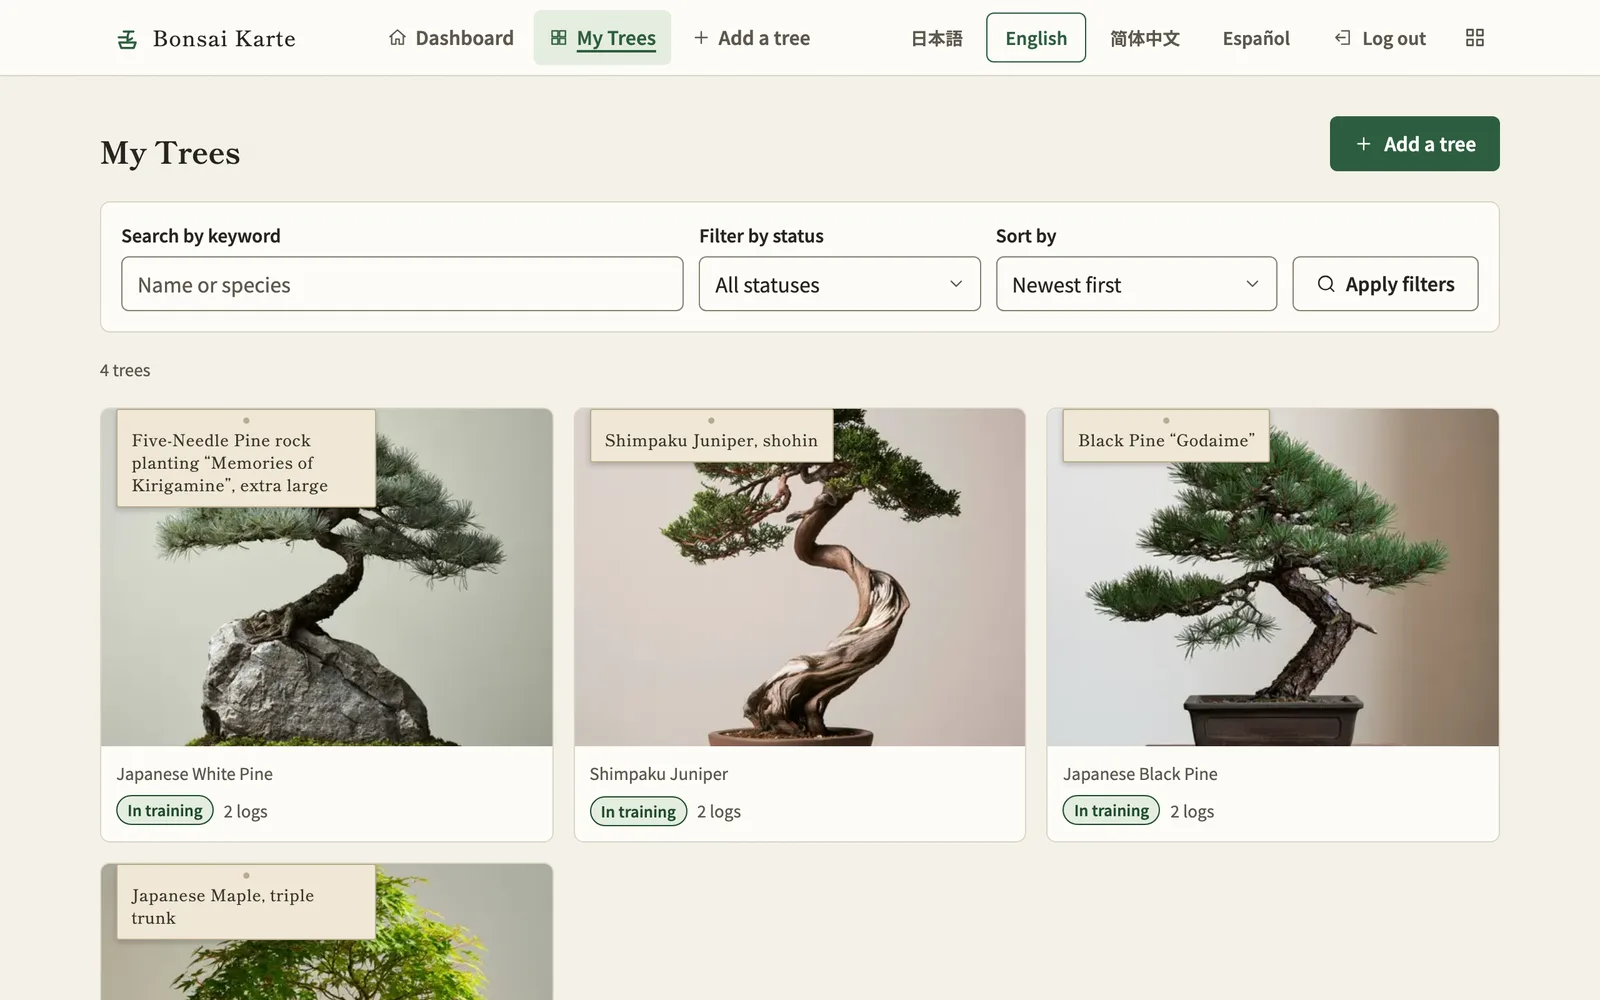
Task: Open the All statuses filter dropdown
Action: 840,284
